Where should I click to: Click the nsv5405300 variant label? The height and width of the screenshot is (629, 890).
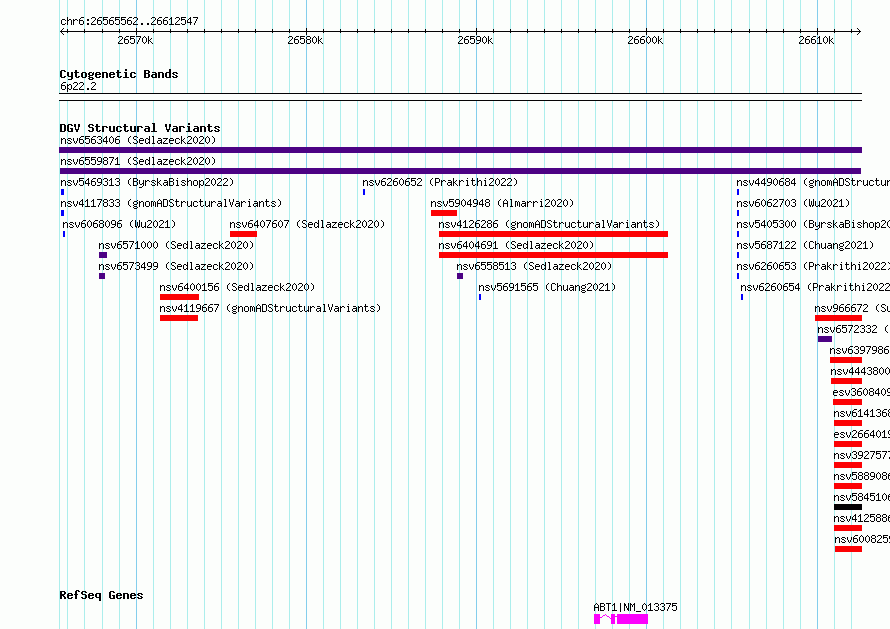813,224
